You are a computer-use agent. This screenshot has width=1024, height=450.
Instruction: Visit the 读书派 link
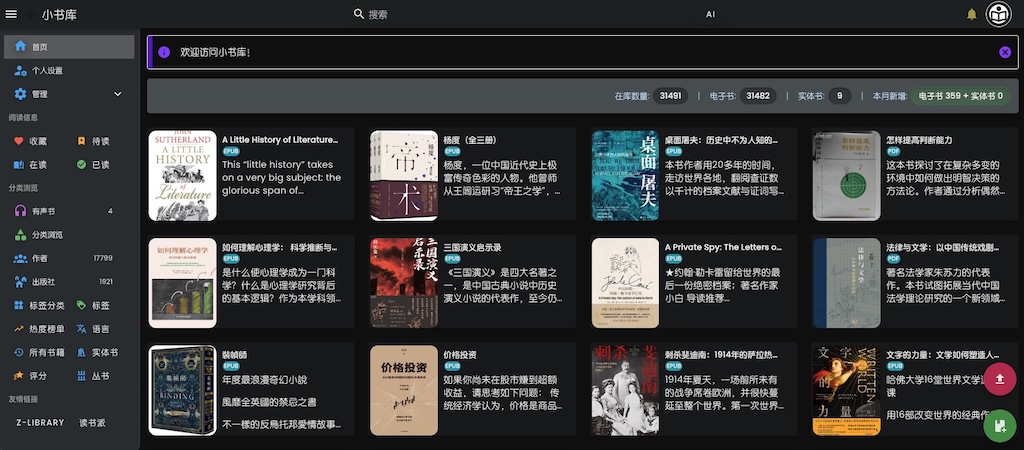[x=92, y=423]
